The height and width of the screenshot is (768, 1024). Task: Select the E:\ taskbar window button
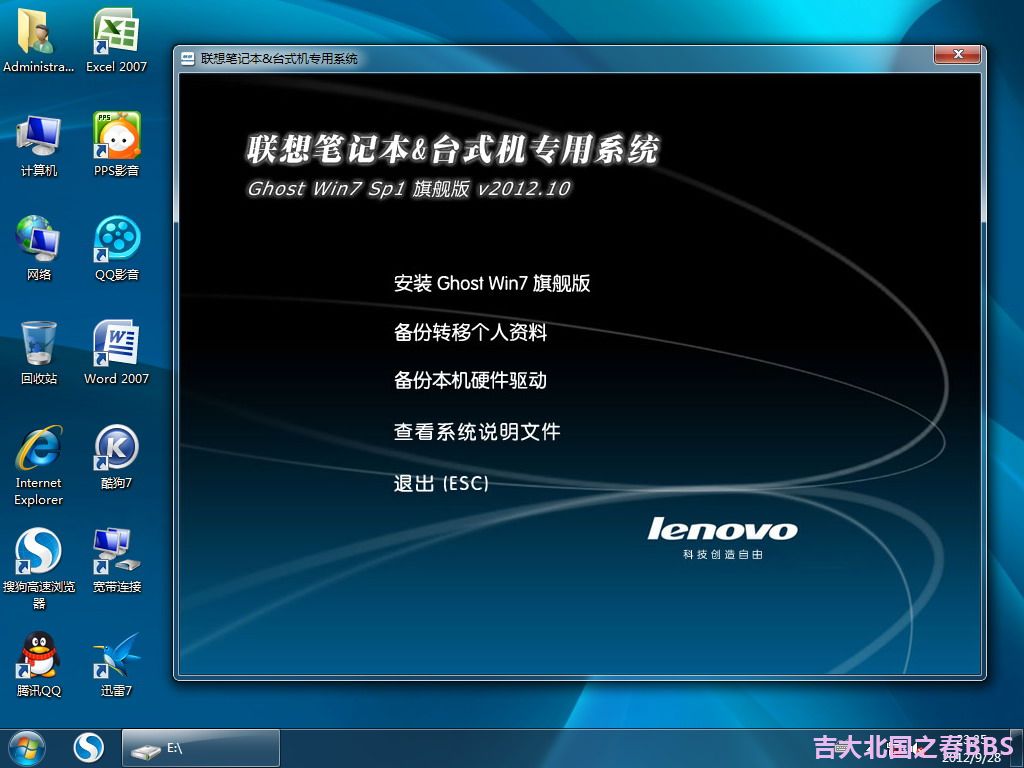[x=200, y=748]
